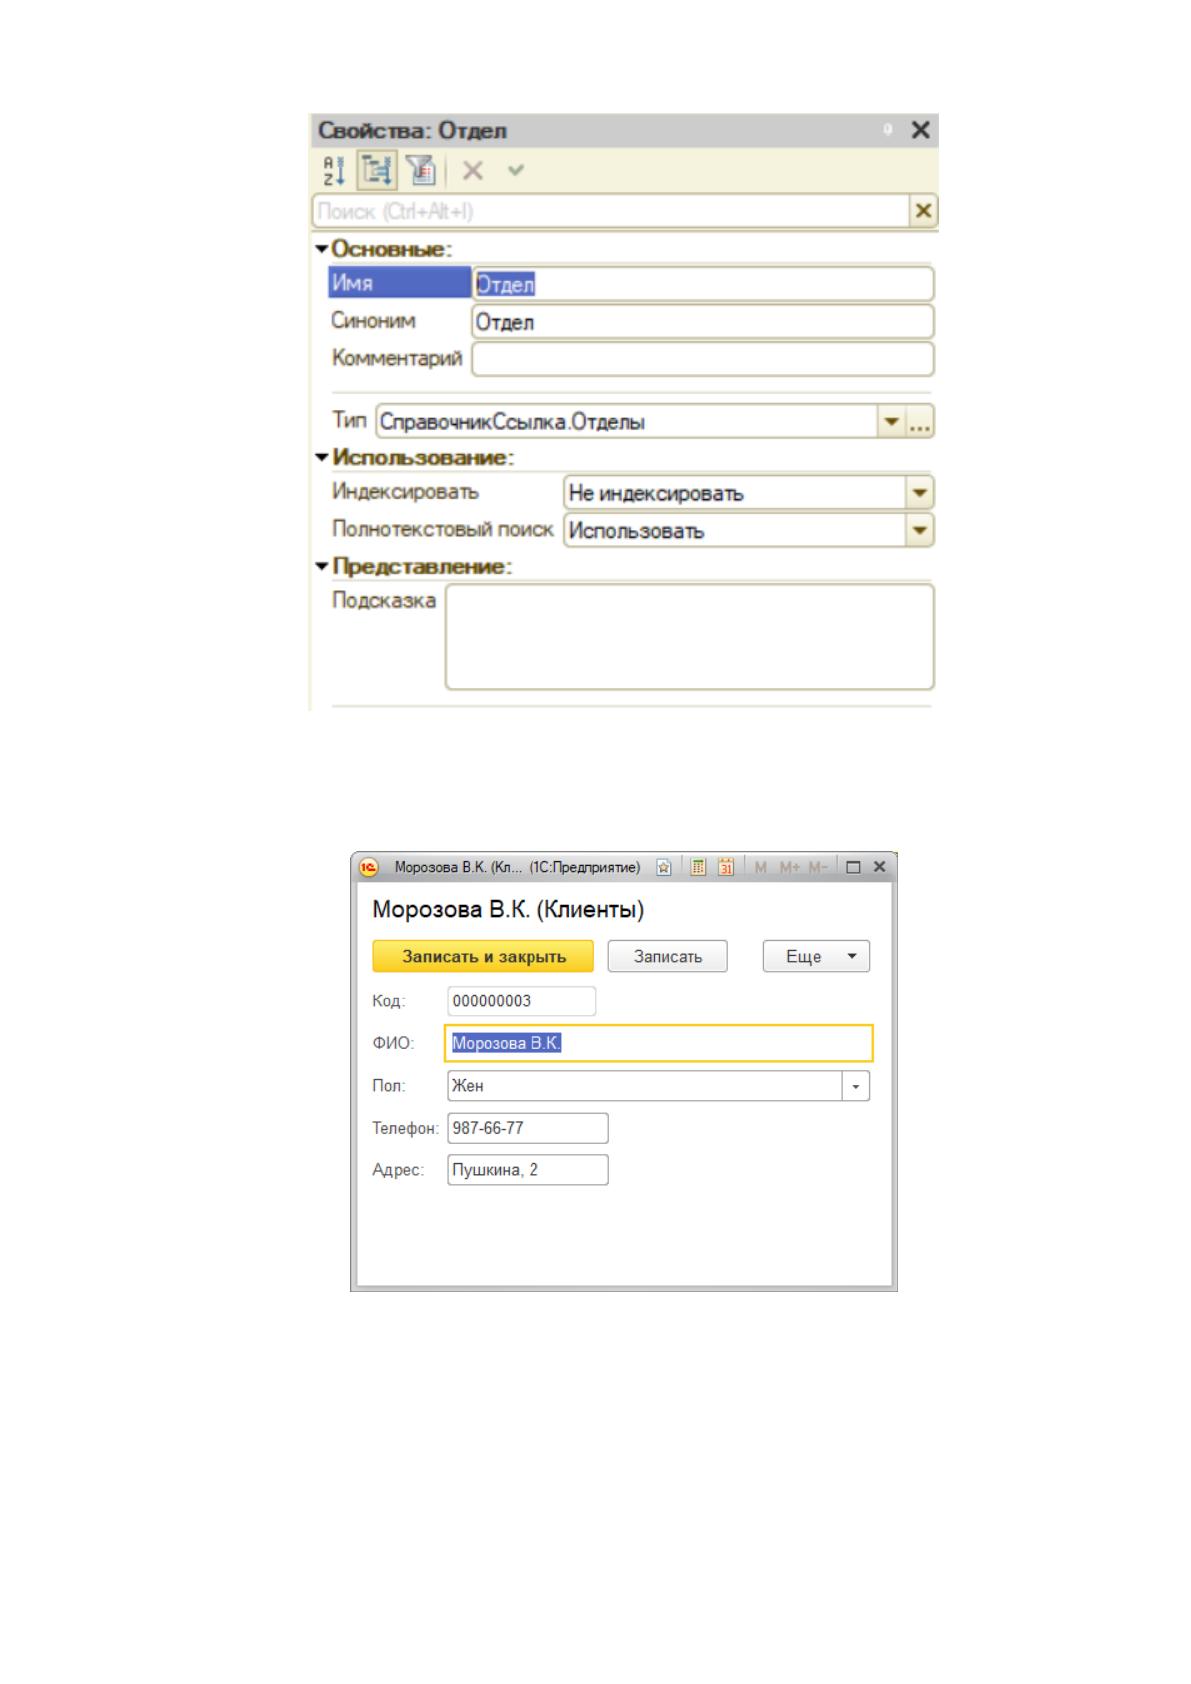Clear the properties search with the X button
The image size is (1191, 1684).
tap(923, 211)
